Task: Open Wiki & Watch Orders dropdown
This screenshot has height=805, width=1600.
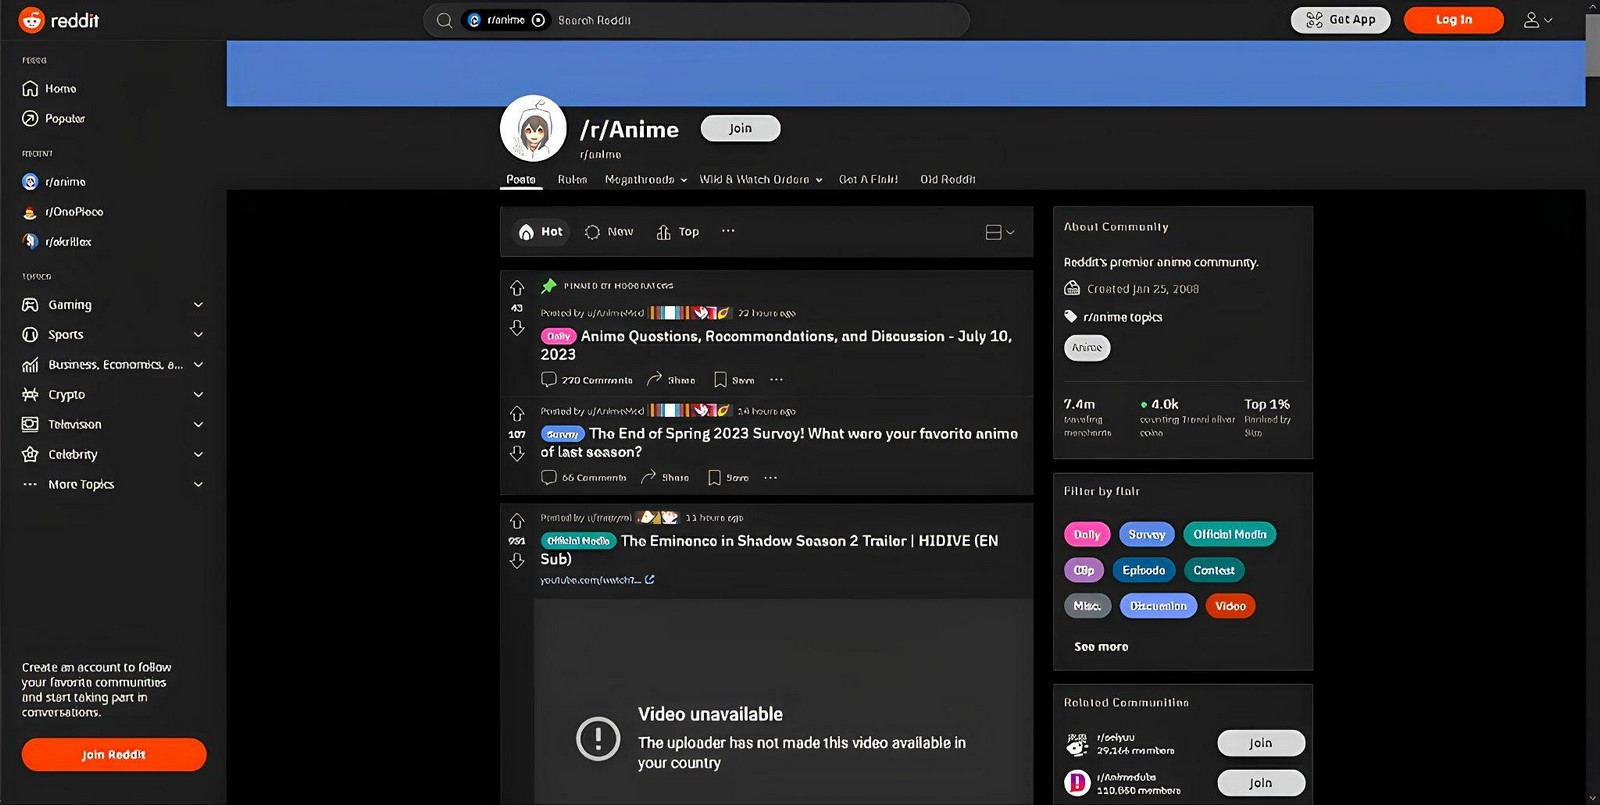Action: click(761, 180)
